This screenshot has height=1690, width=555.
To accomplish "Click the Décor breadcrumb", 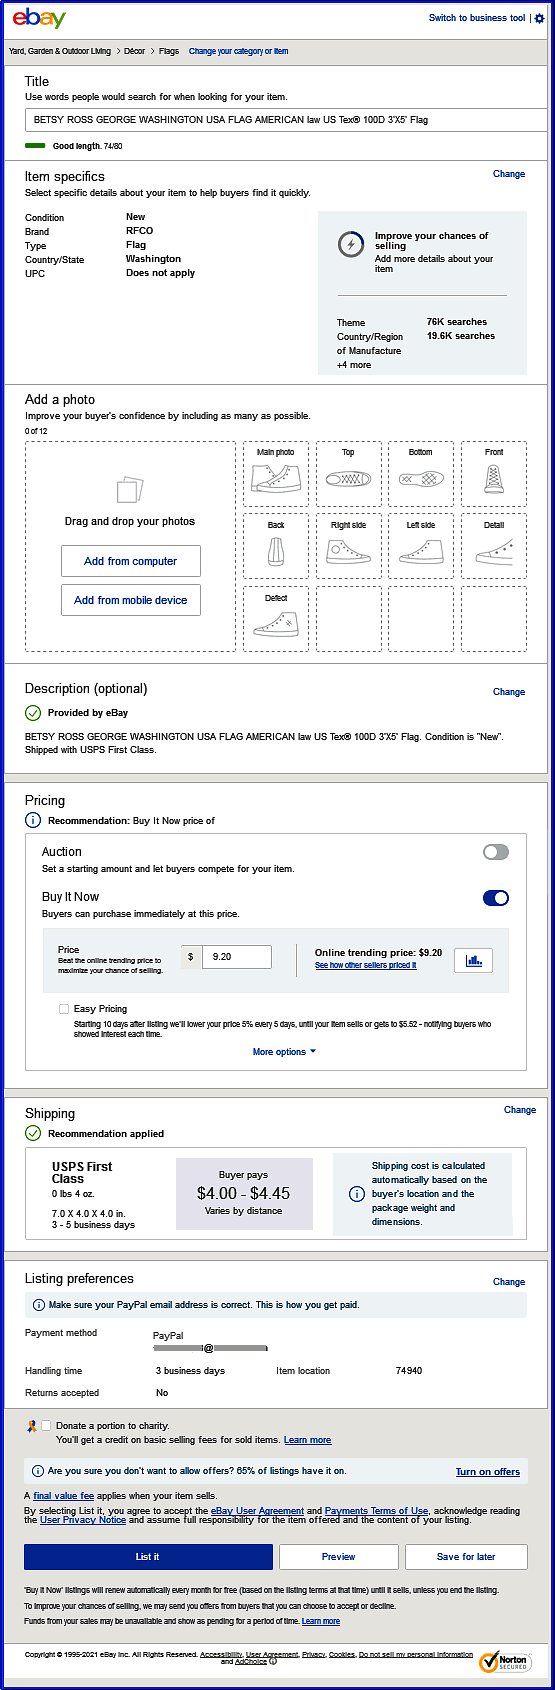I will 134,51.
